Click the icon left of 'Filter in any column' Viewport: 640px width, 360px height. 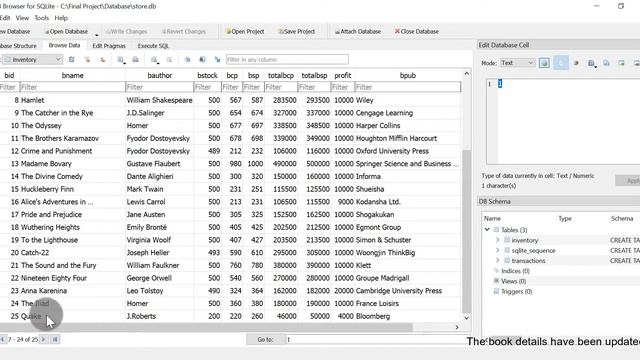pos(218,60)
